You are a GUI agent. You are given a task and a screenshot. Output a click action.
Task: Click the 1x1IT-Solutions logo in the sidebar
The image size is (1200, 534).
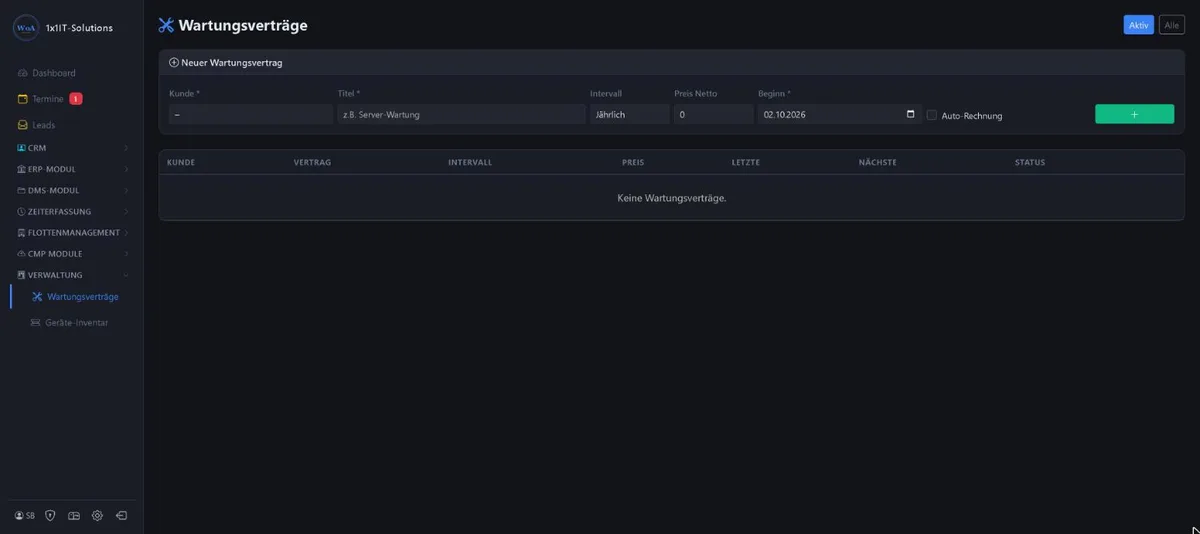pyautogui.click(x=26, y=28)
